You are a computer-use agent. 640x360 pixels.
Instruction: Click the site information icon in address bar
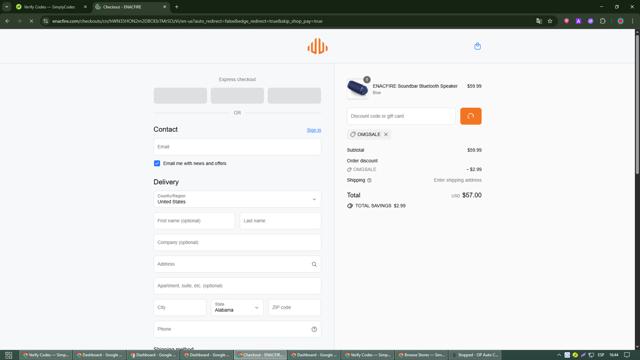(45, 21)
